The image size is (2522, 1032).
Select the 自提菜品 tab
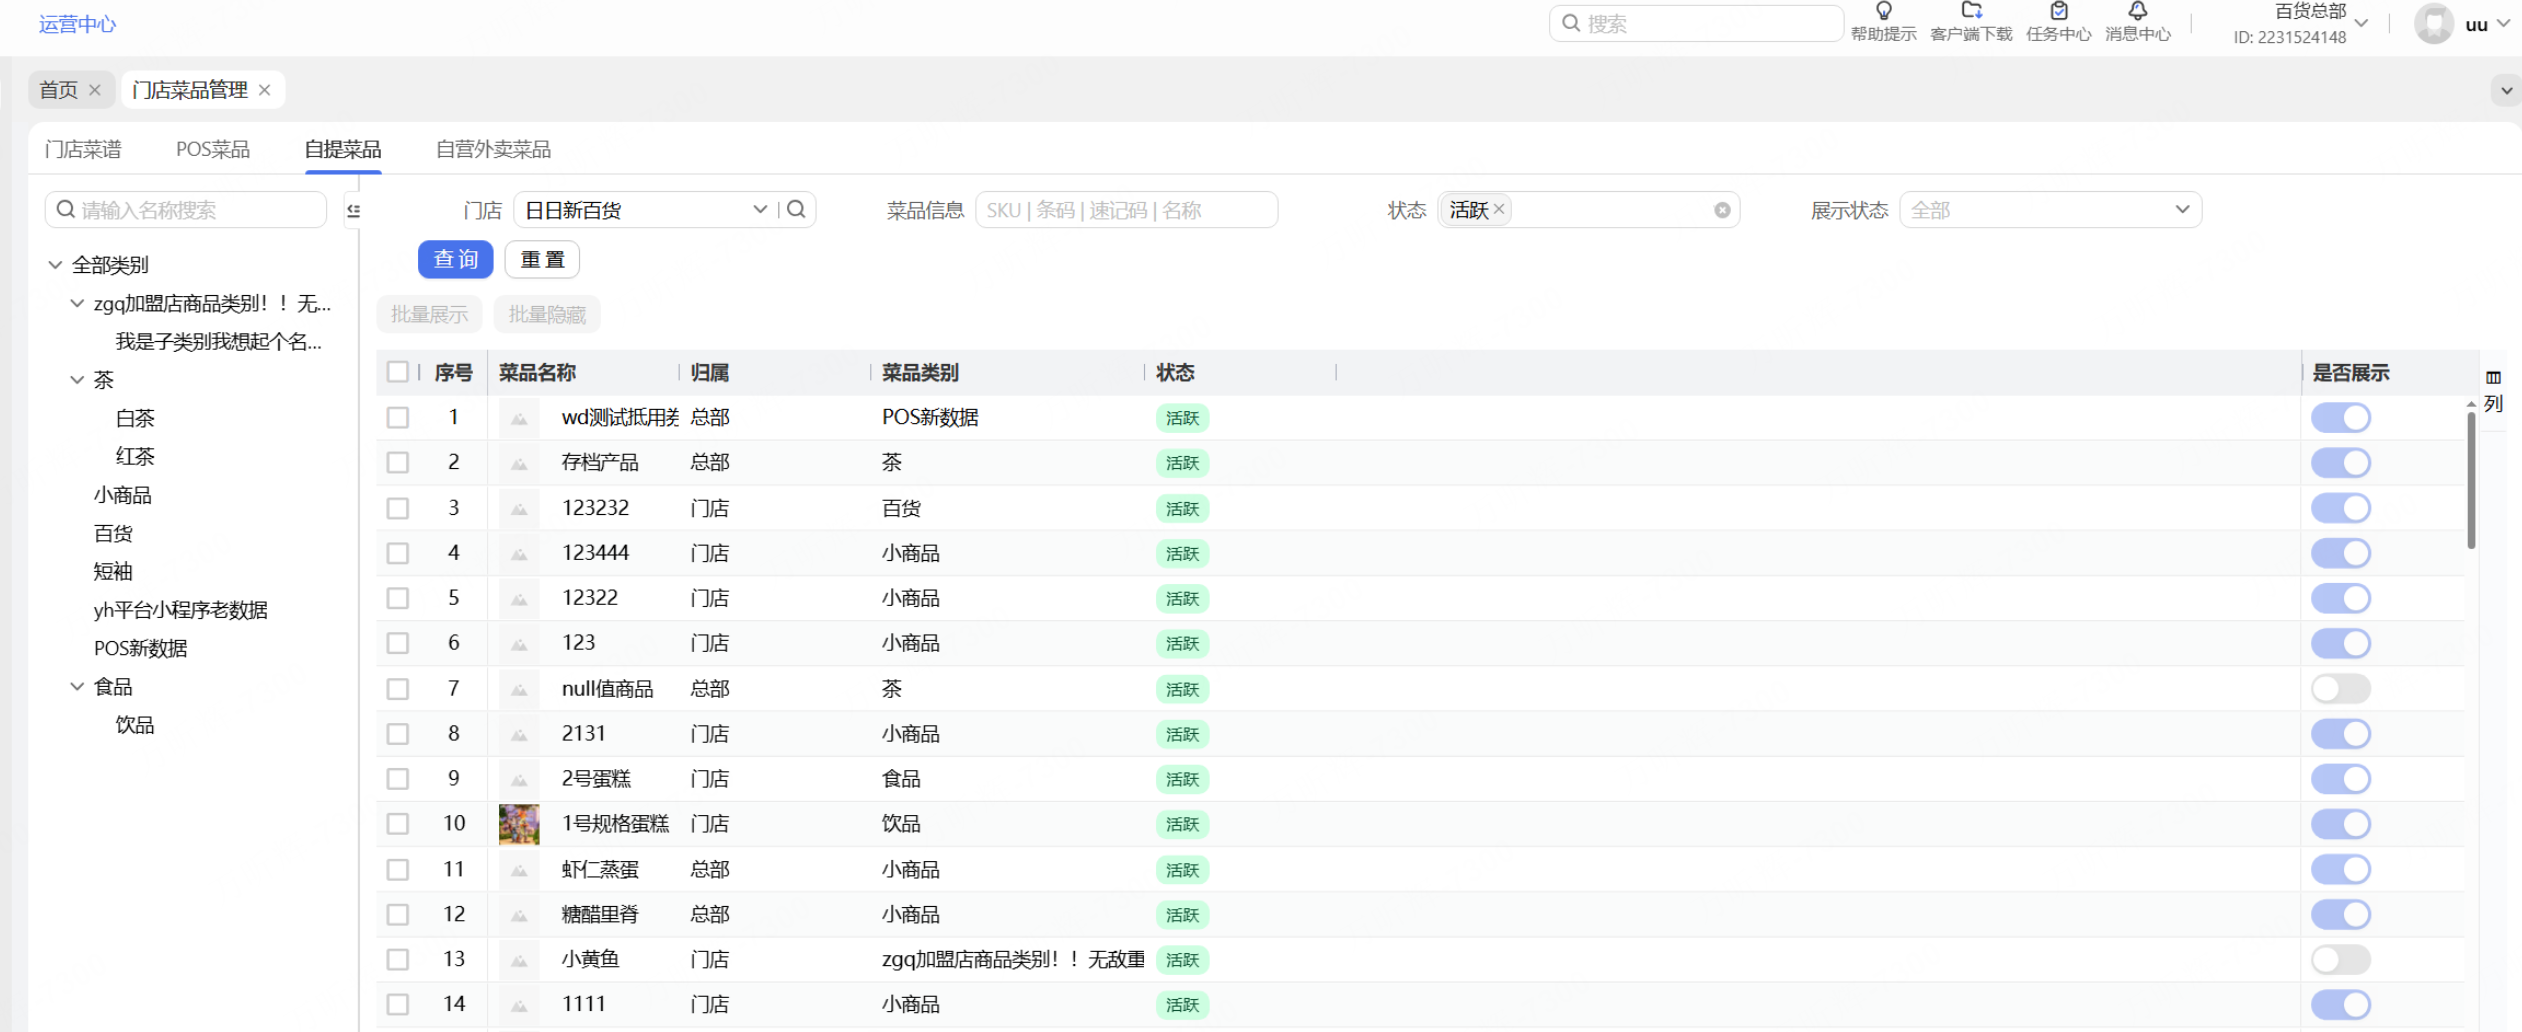[x=343, y=149]
